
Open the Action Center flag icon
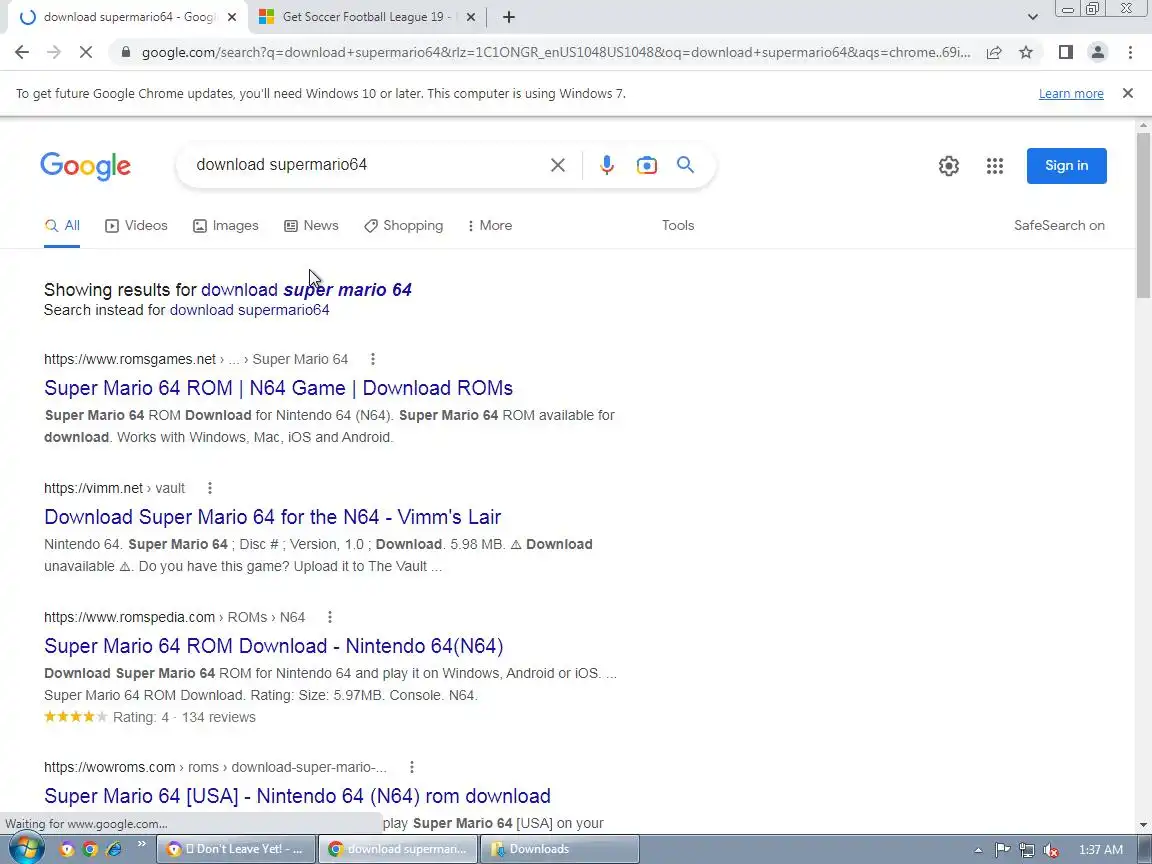[1002, 850]
